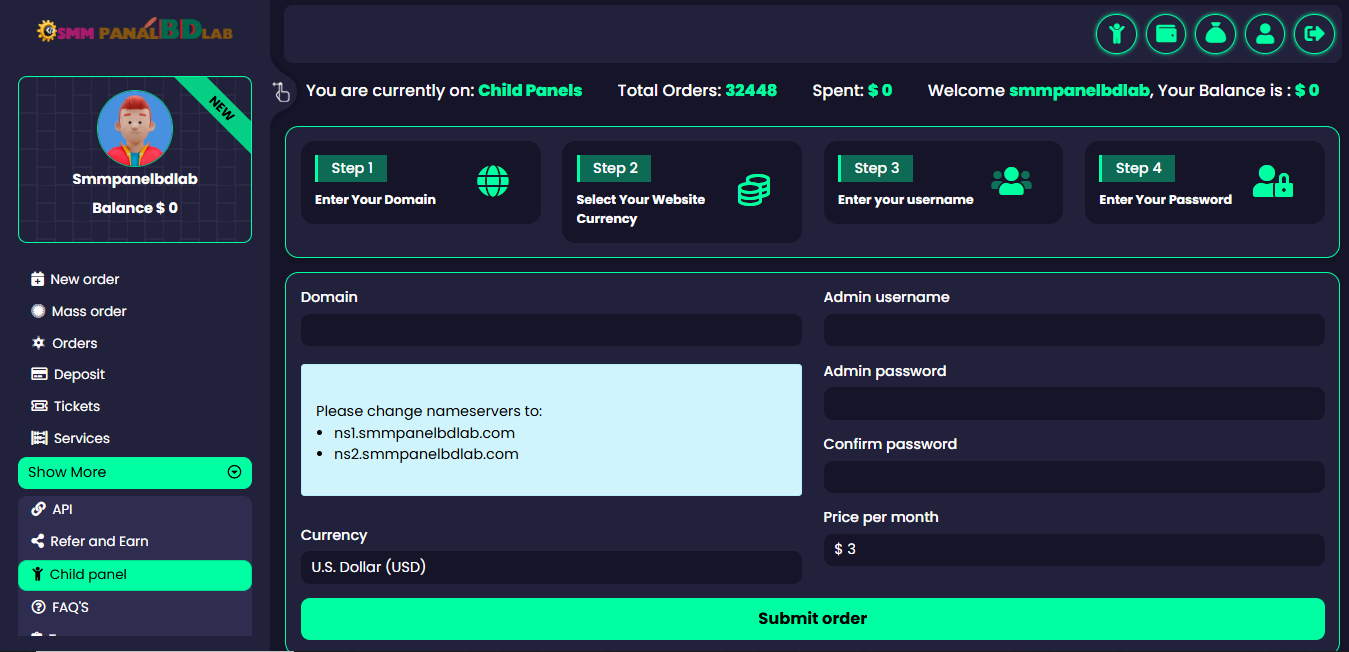Click the Refer and Earn link

(99, 541)
